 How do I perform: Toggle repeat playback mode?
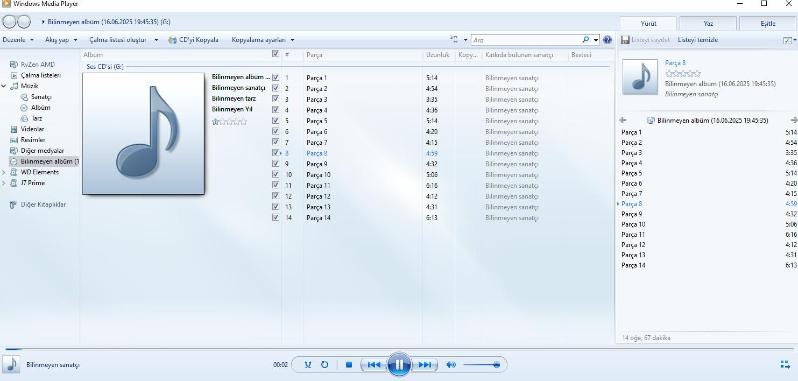[x=325, y=365]
